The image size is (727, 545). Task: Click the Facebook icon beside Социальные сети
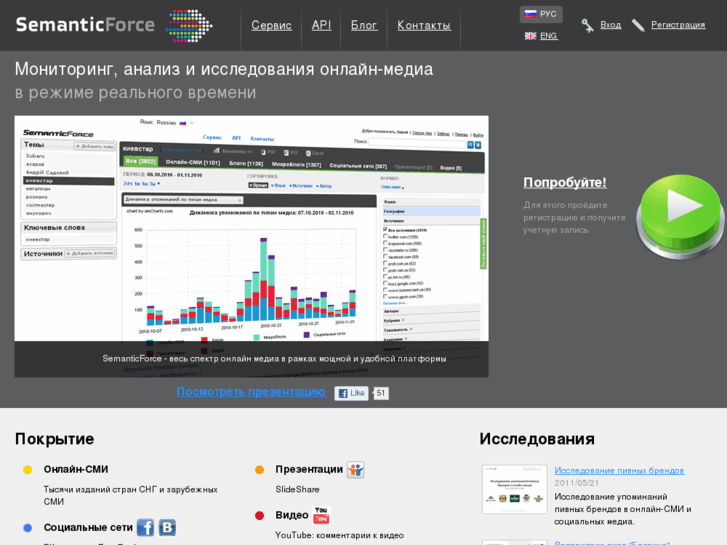click(146, 527)
